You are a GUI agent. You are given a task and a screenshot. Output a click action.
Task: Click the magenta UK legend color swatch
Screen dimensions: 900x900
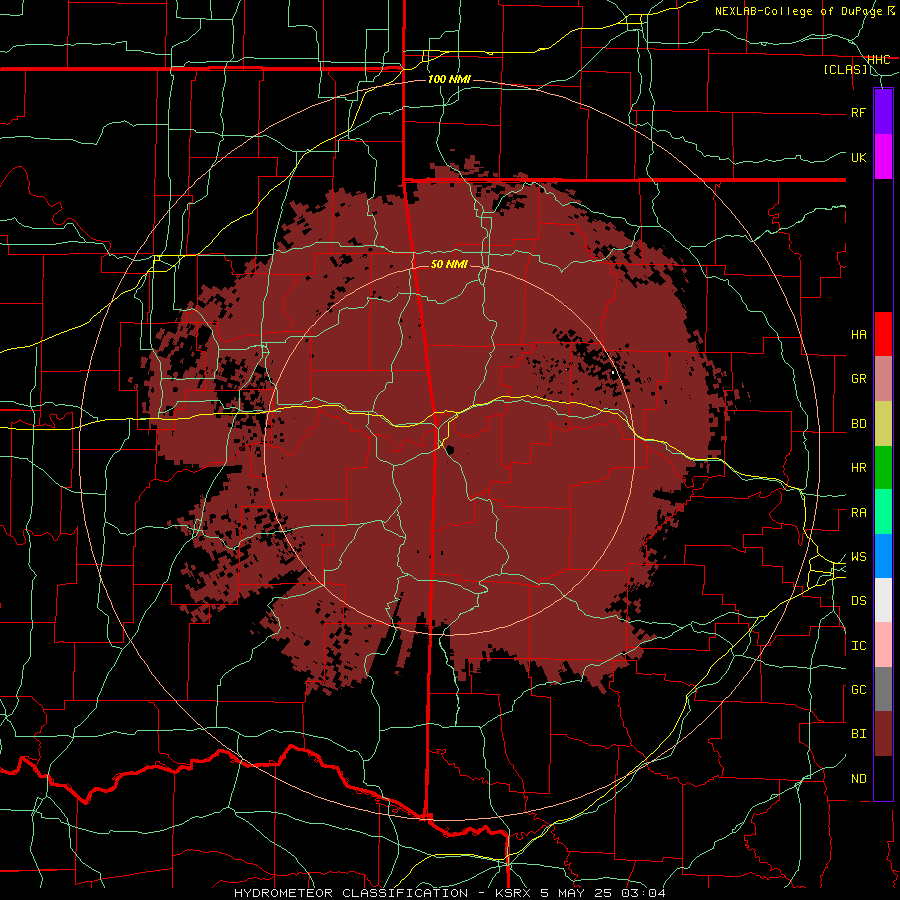pyautogui.click(x=883, y=157)
